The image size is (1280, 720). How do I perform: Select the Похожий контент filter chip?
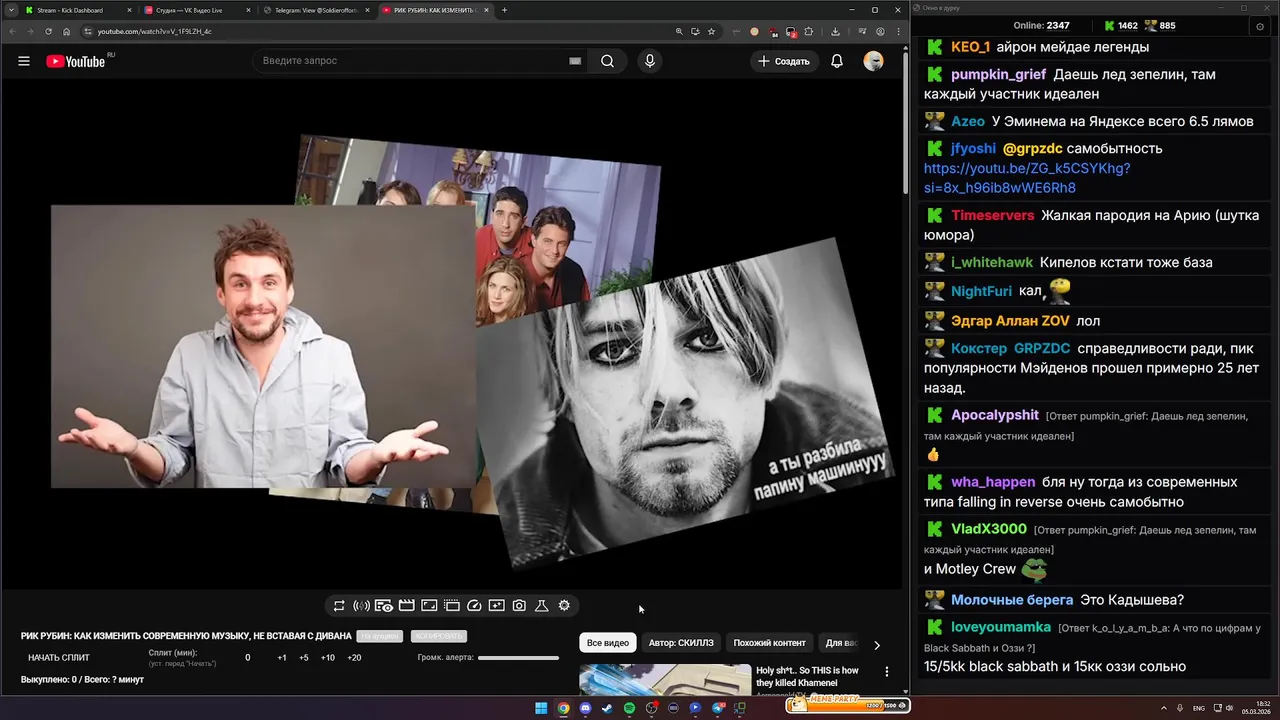click(x=769, y=643)
